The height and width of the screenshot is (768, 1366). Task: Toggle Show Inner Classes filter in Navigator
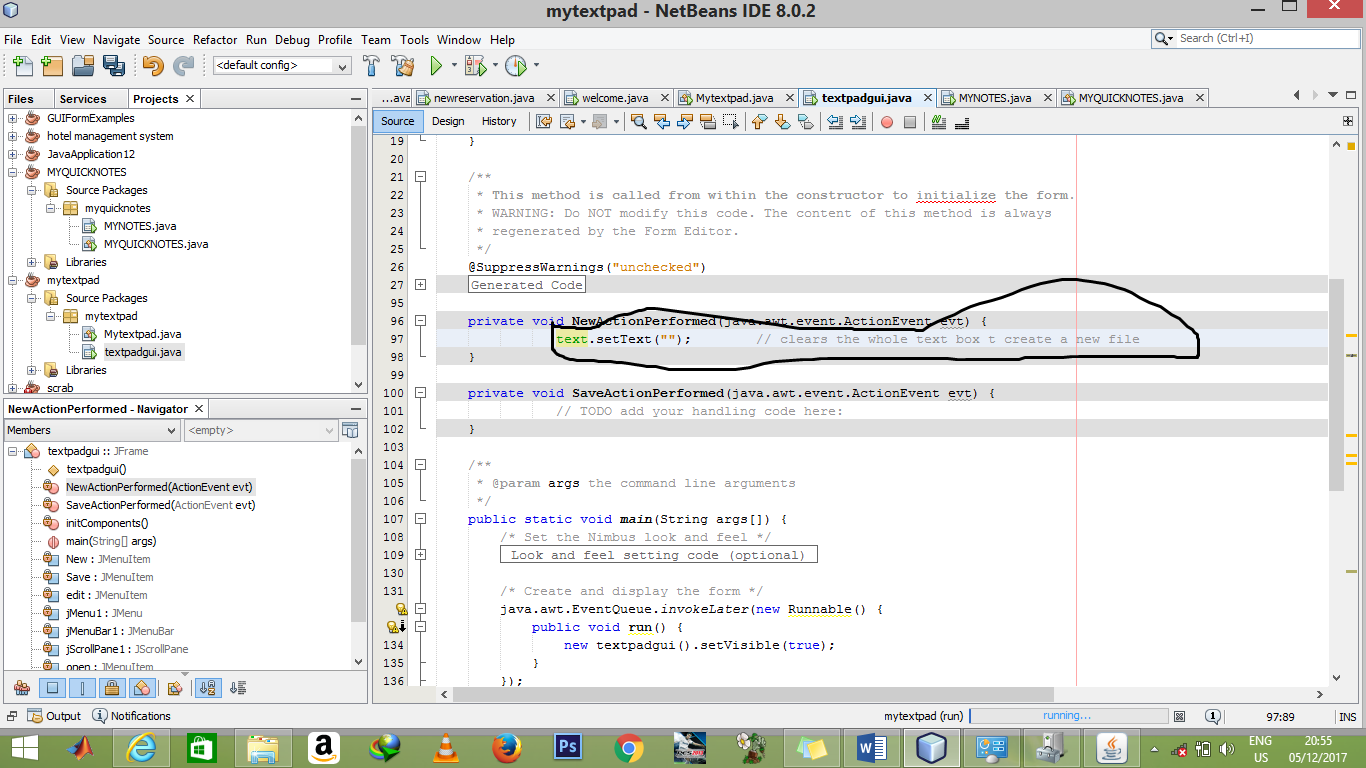point(141,688)
